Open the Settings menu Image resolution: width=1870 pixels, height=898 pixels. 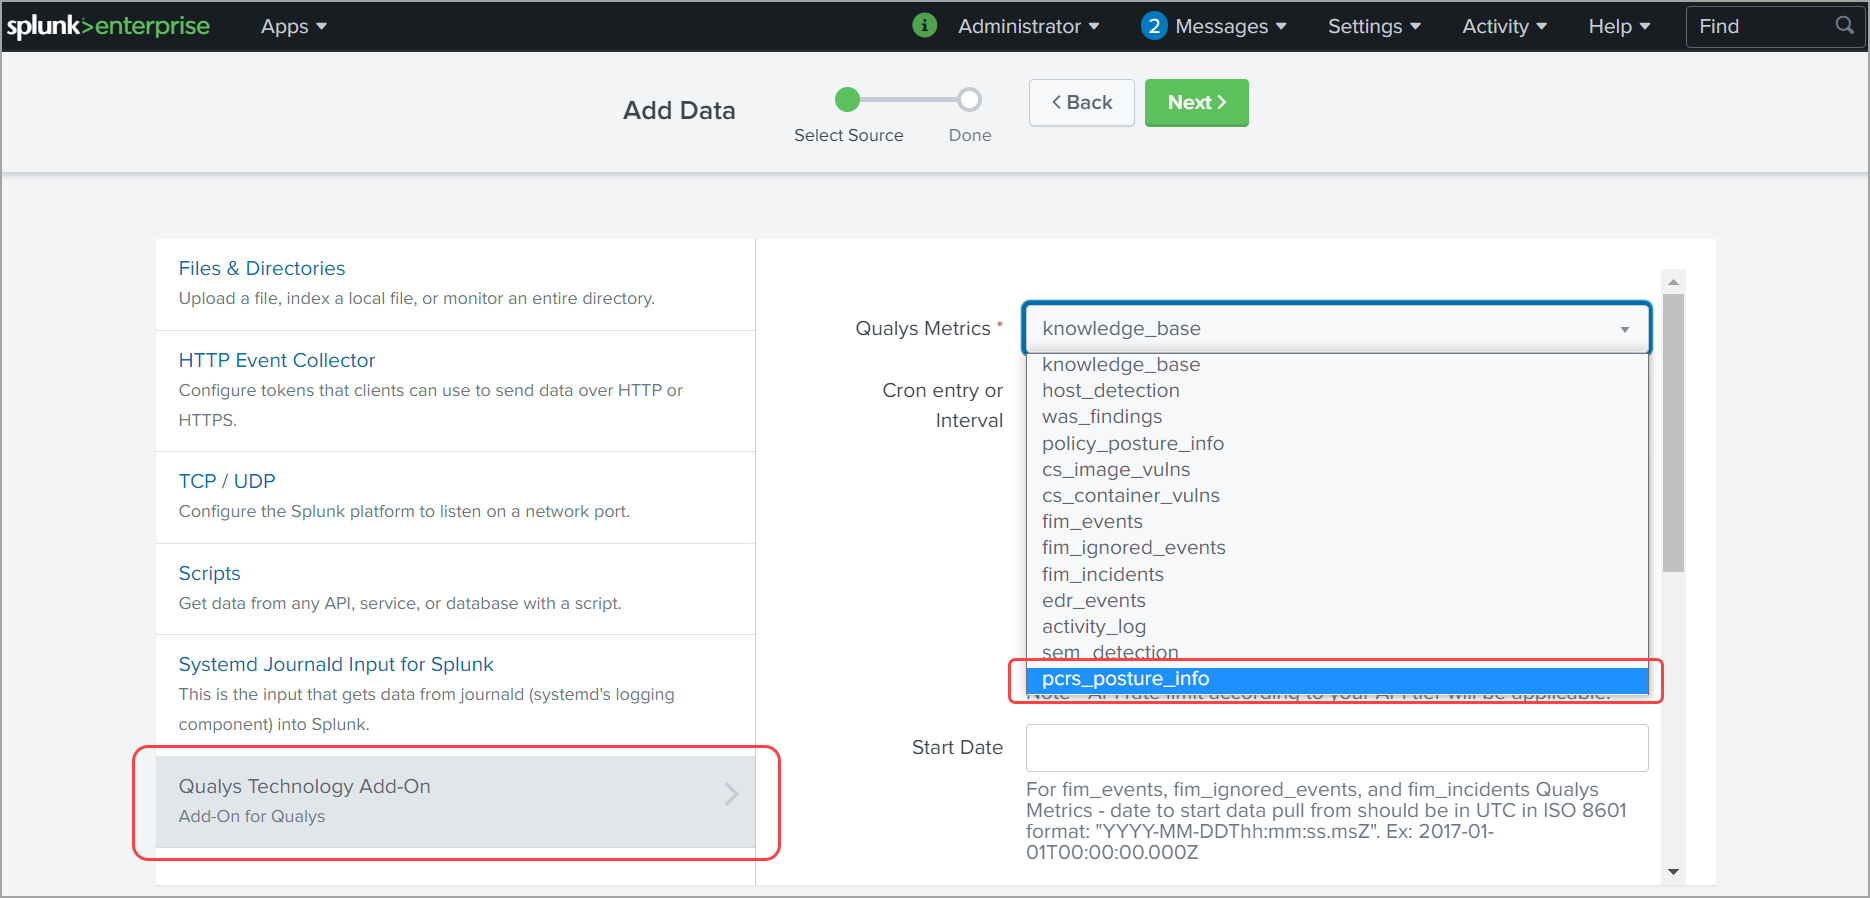[1373, 27]
